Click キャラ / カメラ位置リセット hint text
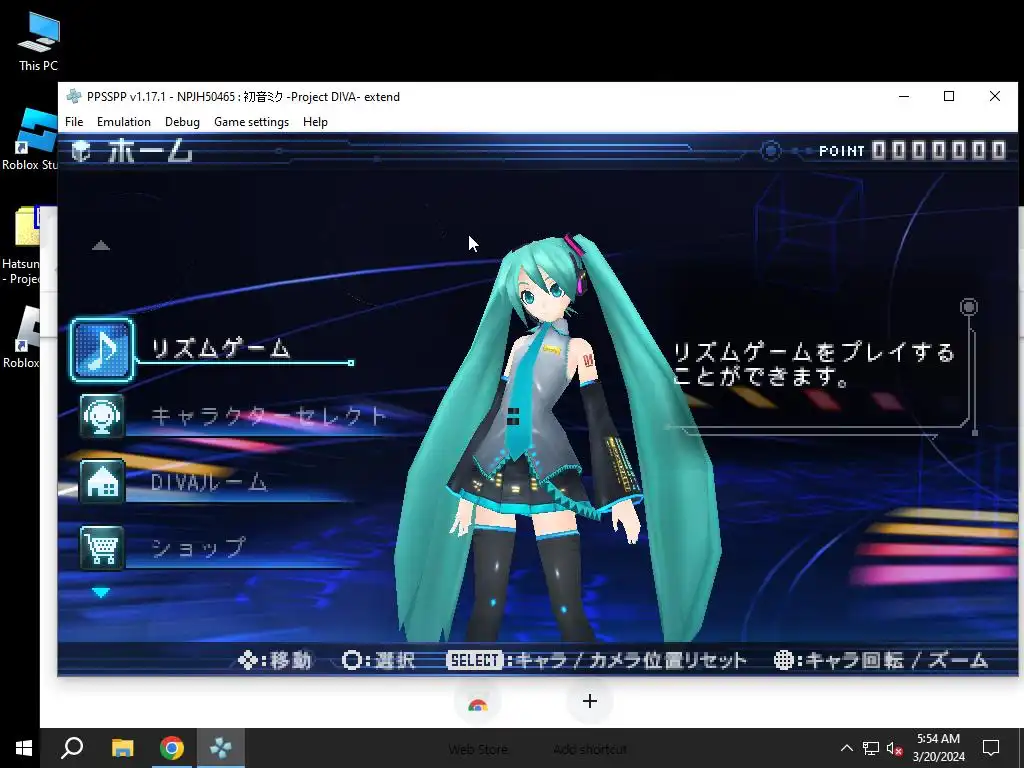Image resolution: width=1024 pixels, height=768 pixels. click(x=631, y=660)
